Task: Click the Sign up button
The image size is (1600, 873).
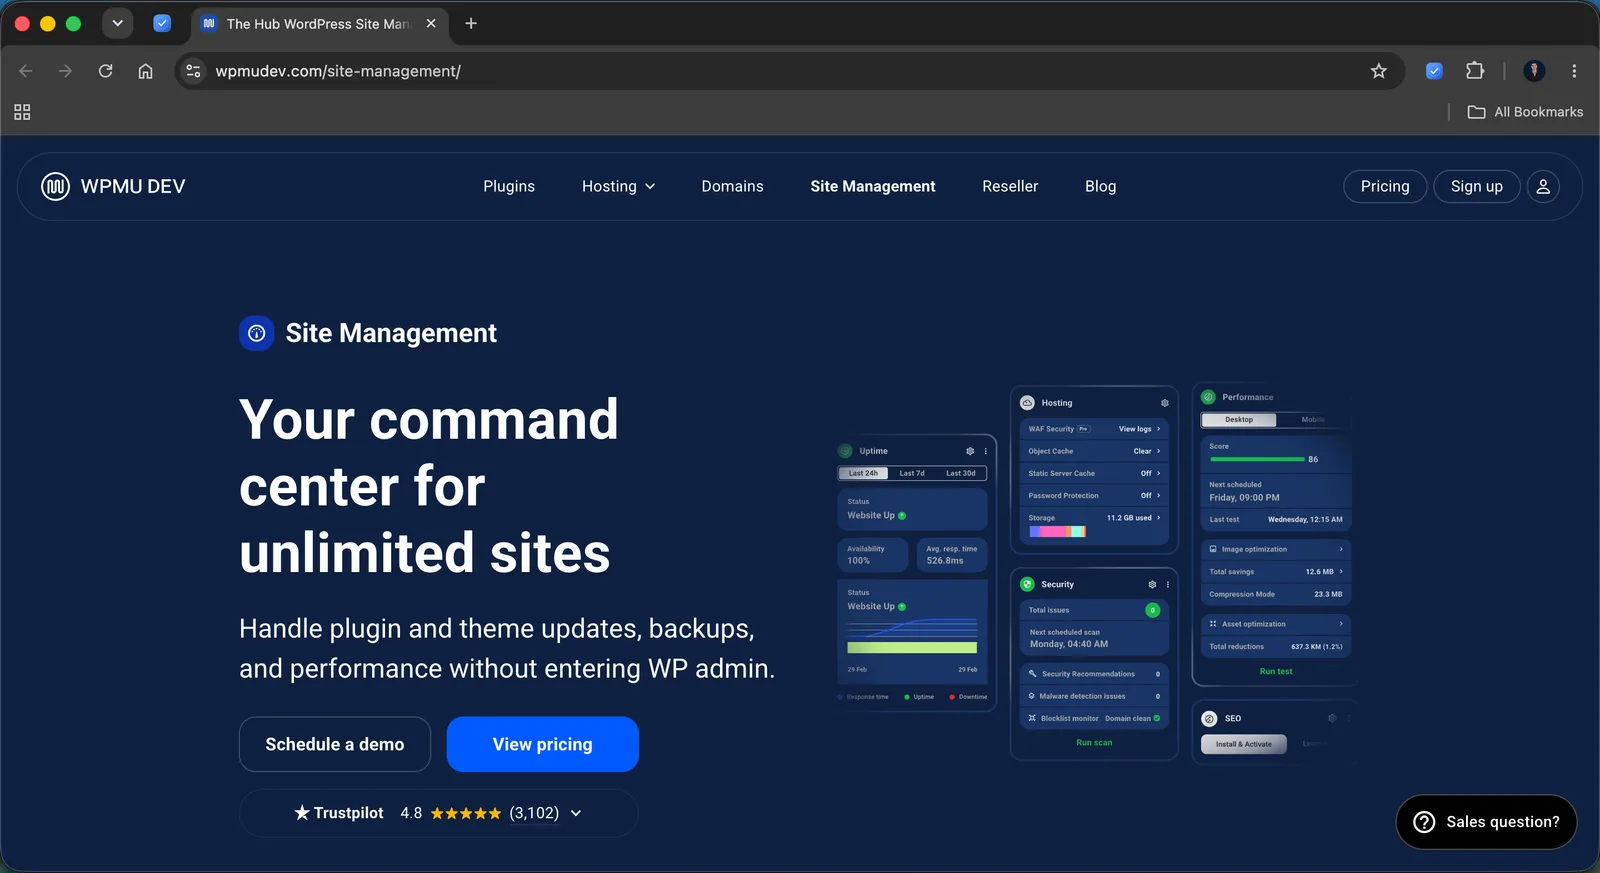Action: pyautogui.click(x=1476, y=186)
